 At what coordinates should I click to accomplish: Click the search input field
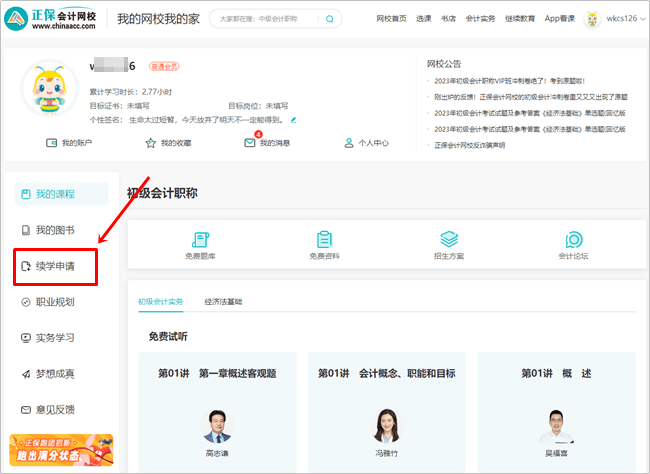265,19
